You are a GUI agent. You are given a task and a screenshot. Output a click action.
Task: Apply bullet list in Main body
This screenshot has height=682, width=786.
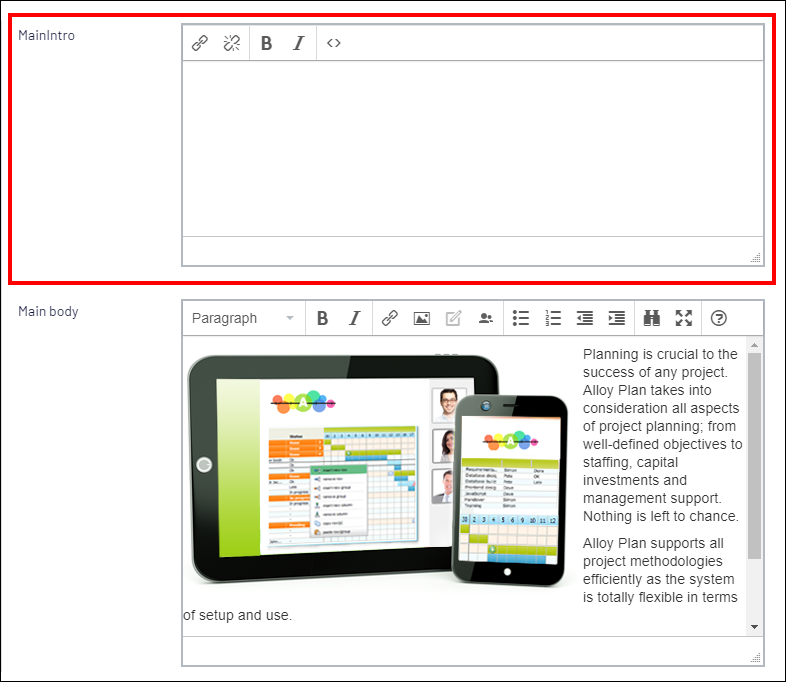(x=521, y=318)
